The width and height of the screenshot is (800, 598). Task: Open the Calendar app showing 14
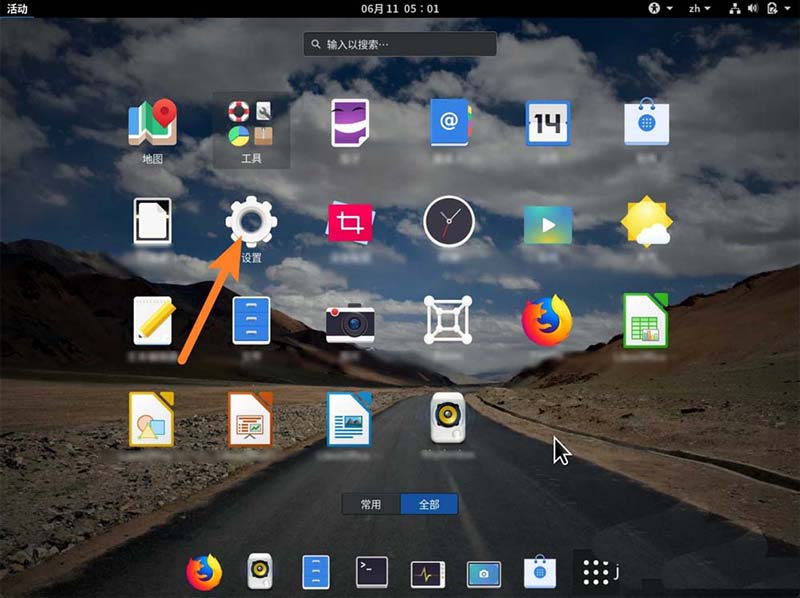547,124
